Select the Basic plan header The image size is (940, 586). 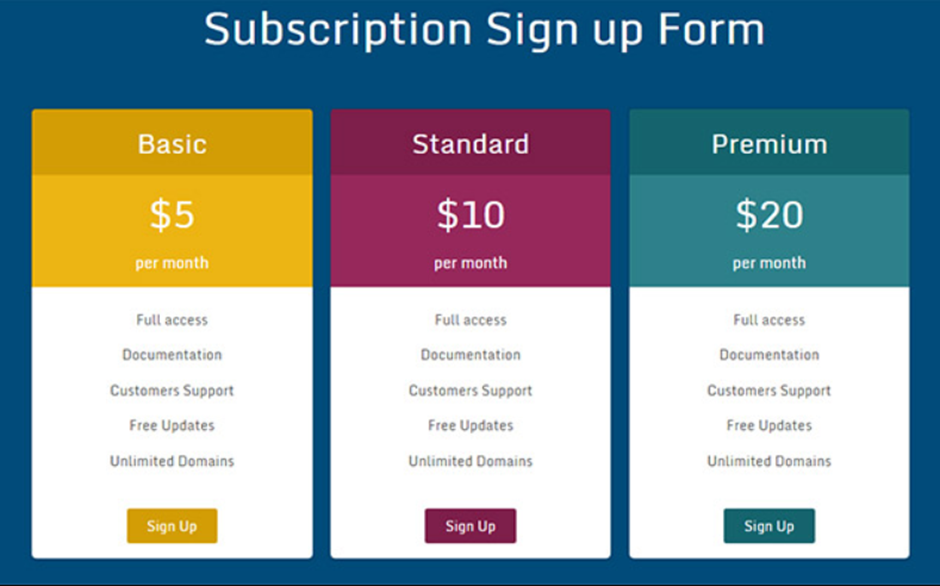point(171,143)
